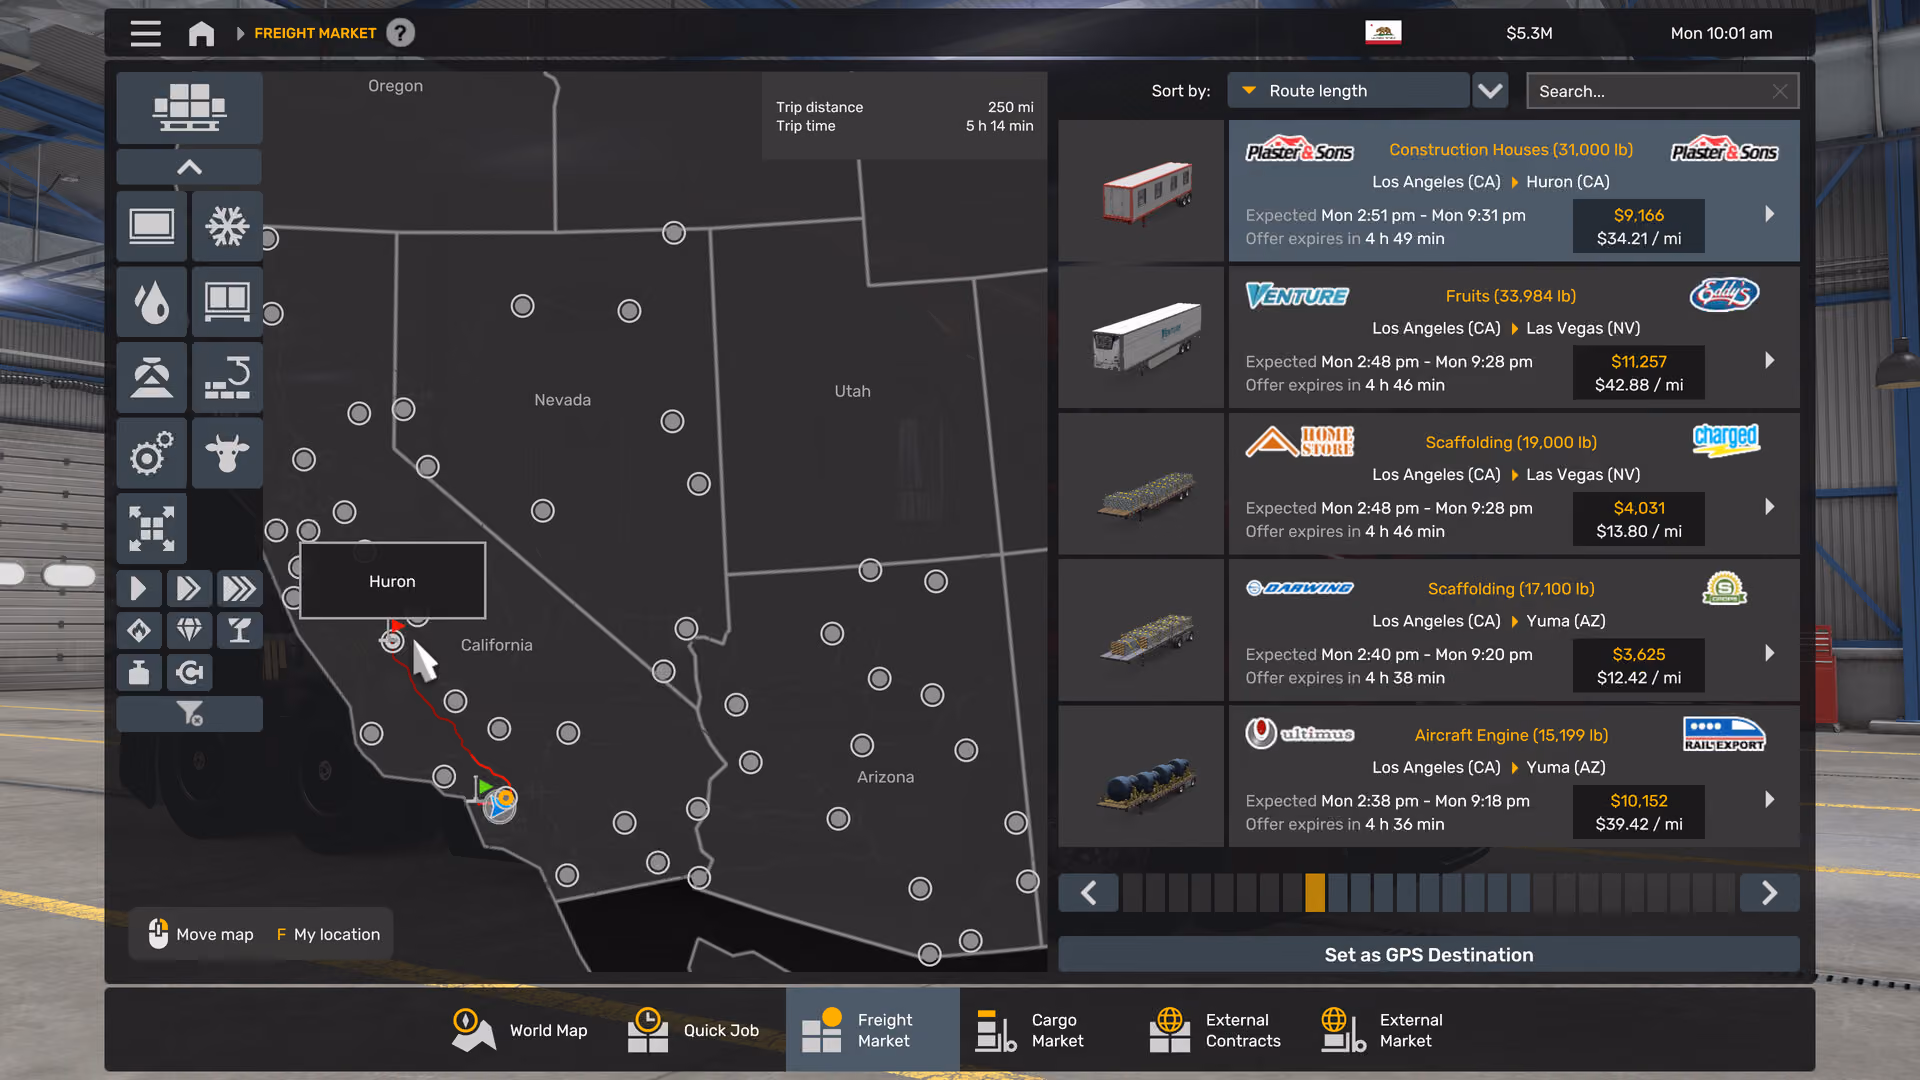The height and width of the screenshot is (1080, 1920).
Task: Click the World Map pin icon
Action: (x=472, y=1030)
